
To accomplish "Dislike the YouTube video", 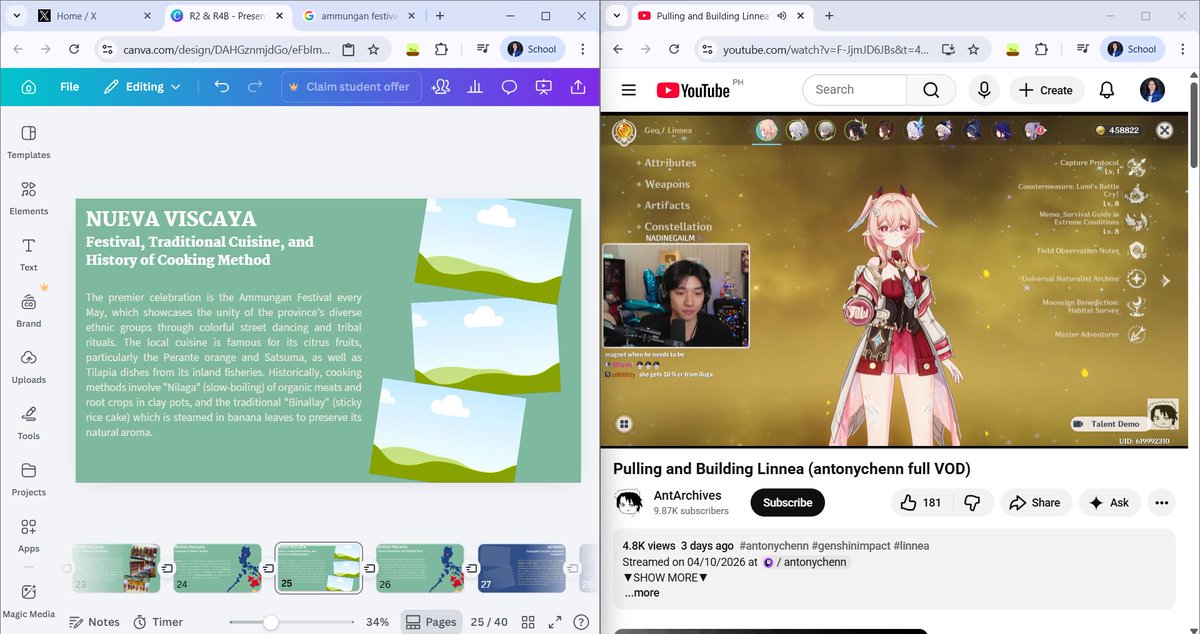I will [971, 502].
